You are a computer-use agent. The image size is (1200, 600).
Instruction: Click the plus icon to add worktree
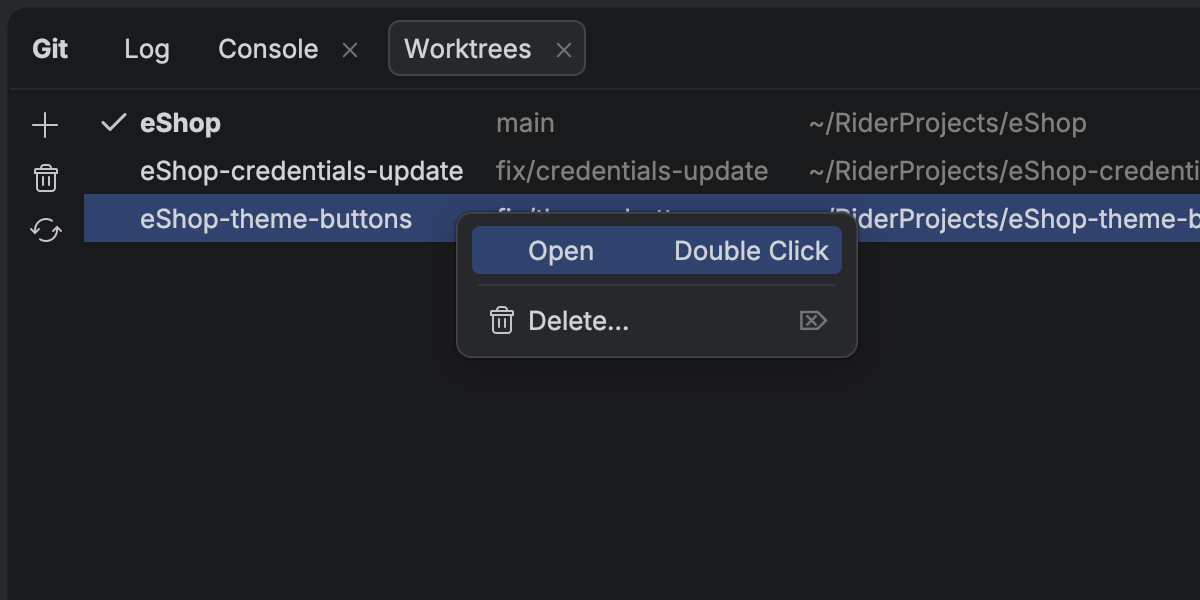(x=45, y=125)
